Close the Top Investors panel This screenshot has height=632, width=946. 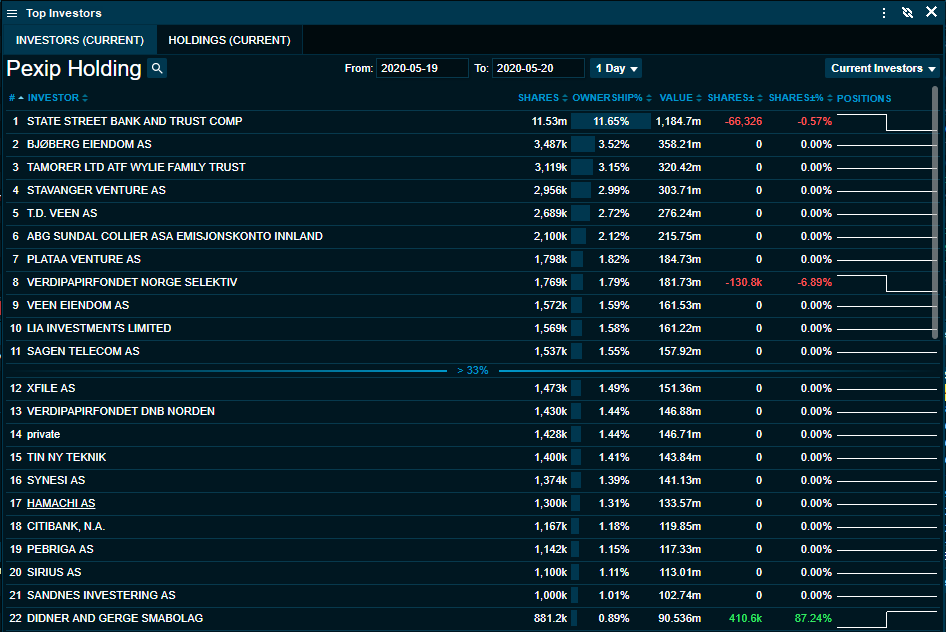932,12
